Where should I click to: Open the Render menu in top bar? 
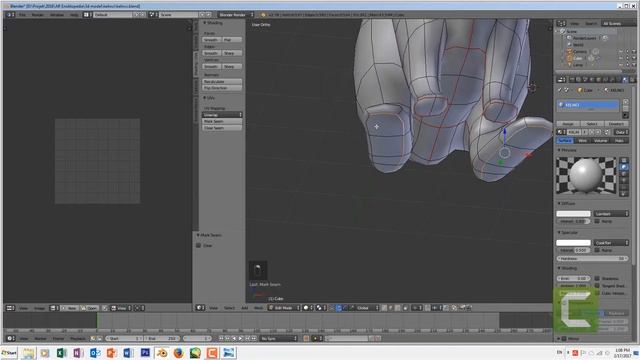tap(38, 15)
